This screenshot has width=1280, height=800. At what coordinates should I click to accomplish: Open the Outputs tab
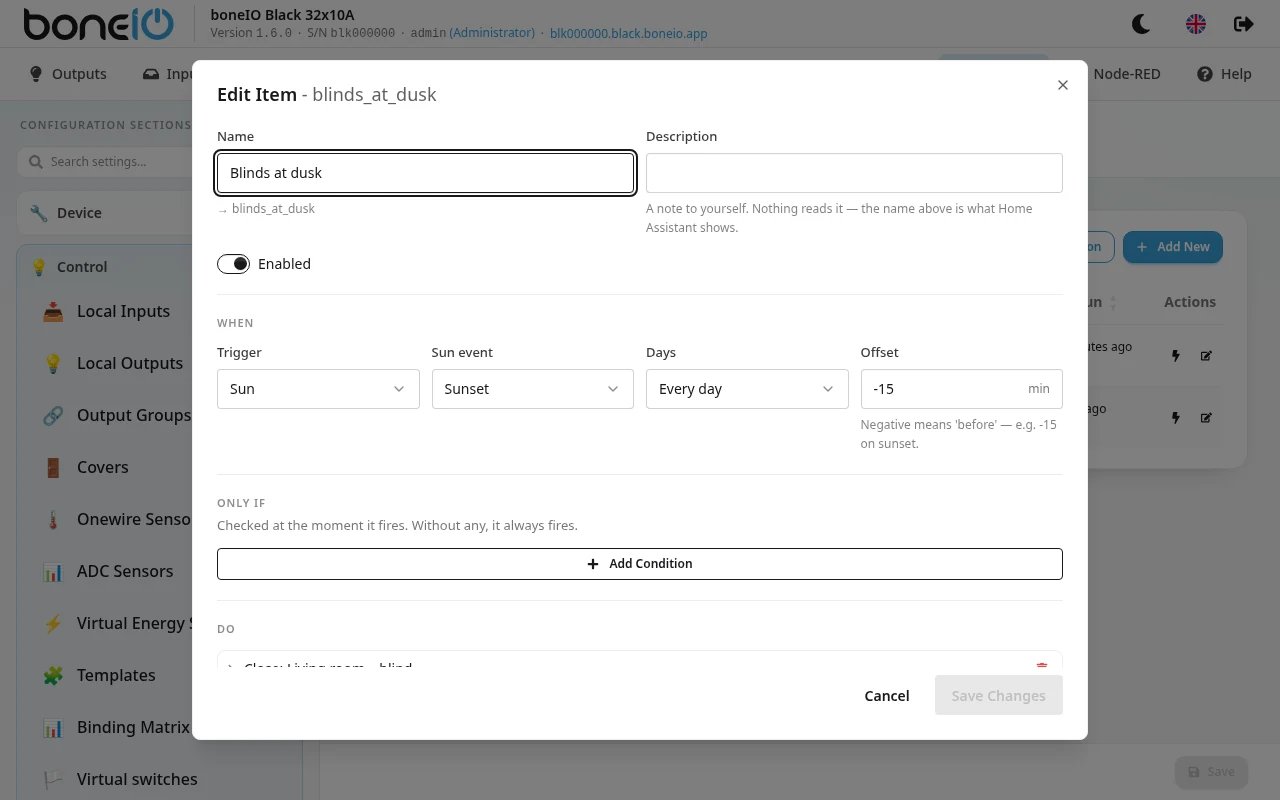pyautogui.click(x=68, y=74)
